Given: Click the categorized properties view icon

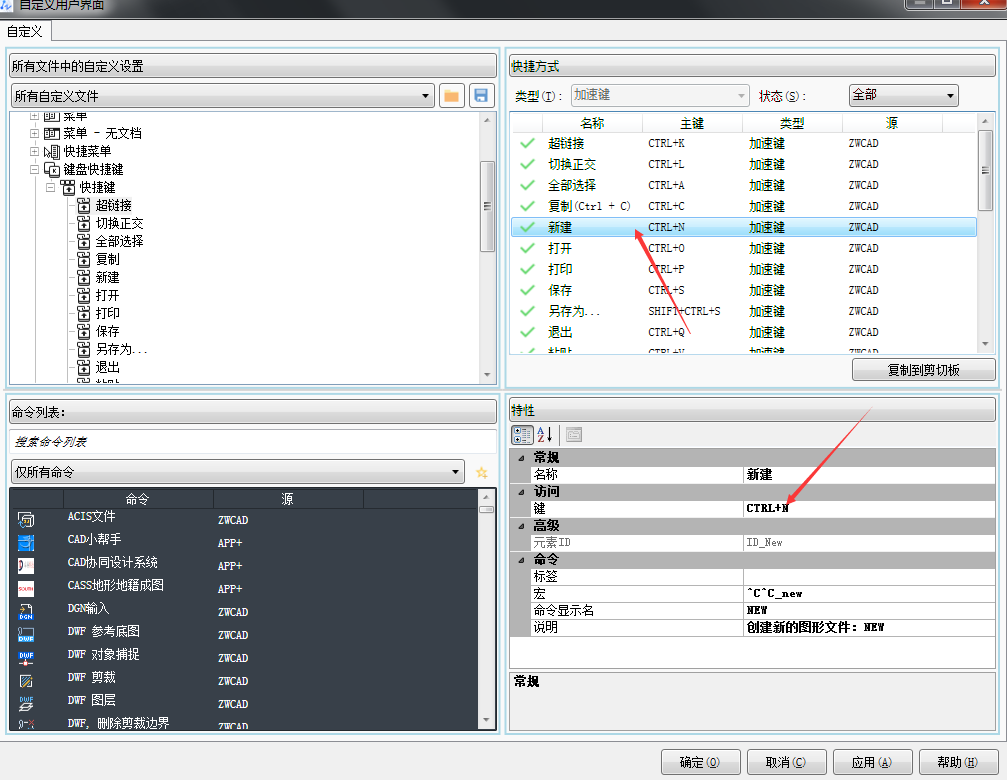Looking at the screenshot, I should (522, 435).
